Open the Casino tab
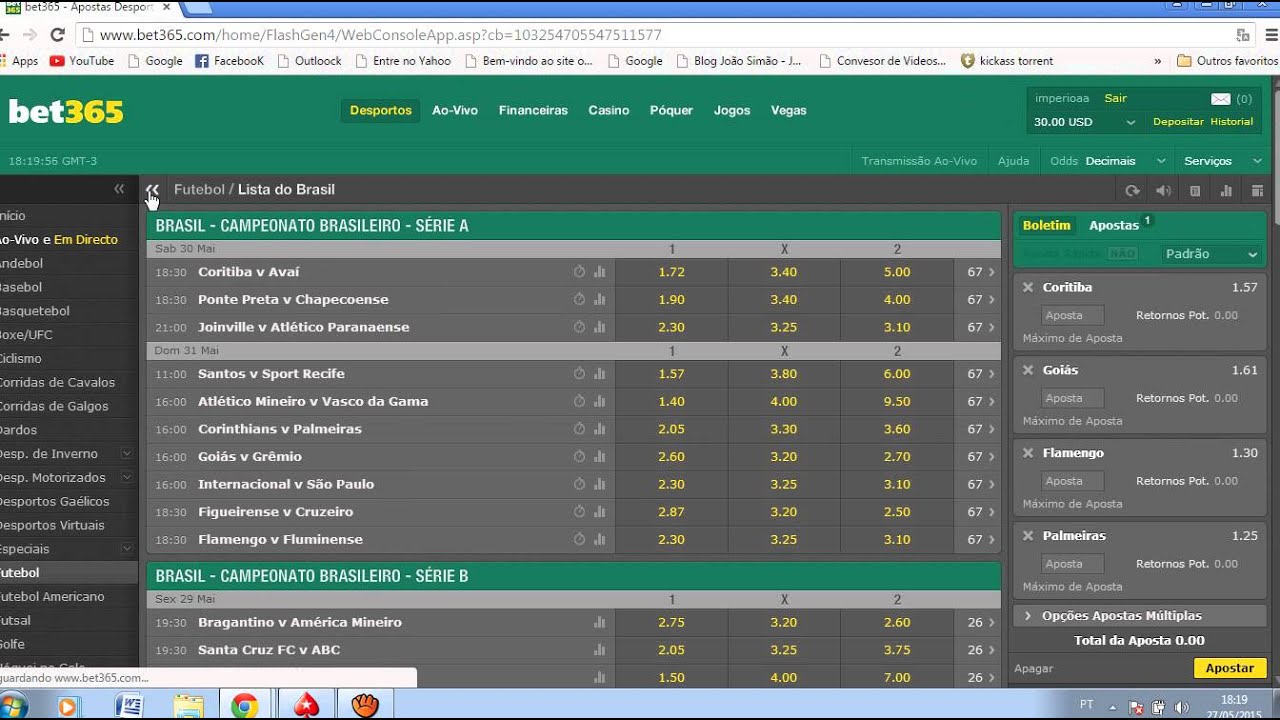 tap(609, 111)
